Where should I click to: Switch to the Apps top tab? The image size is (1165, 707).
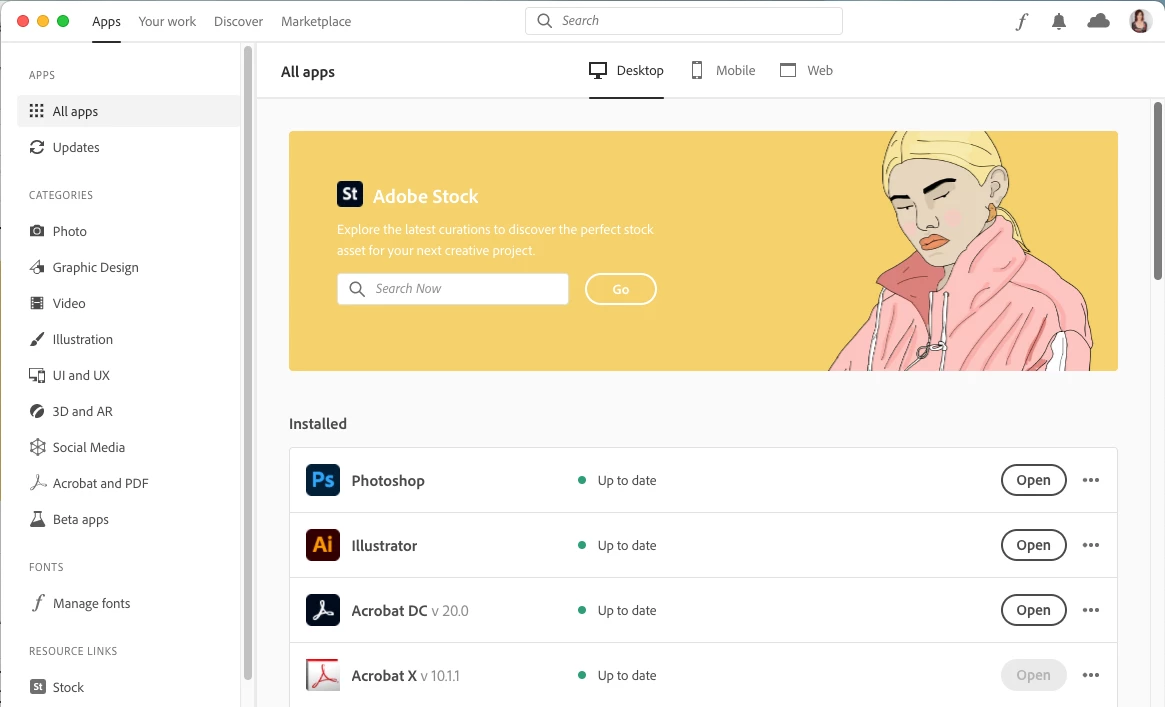pos(106,22)
